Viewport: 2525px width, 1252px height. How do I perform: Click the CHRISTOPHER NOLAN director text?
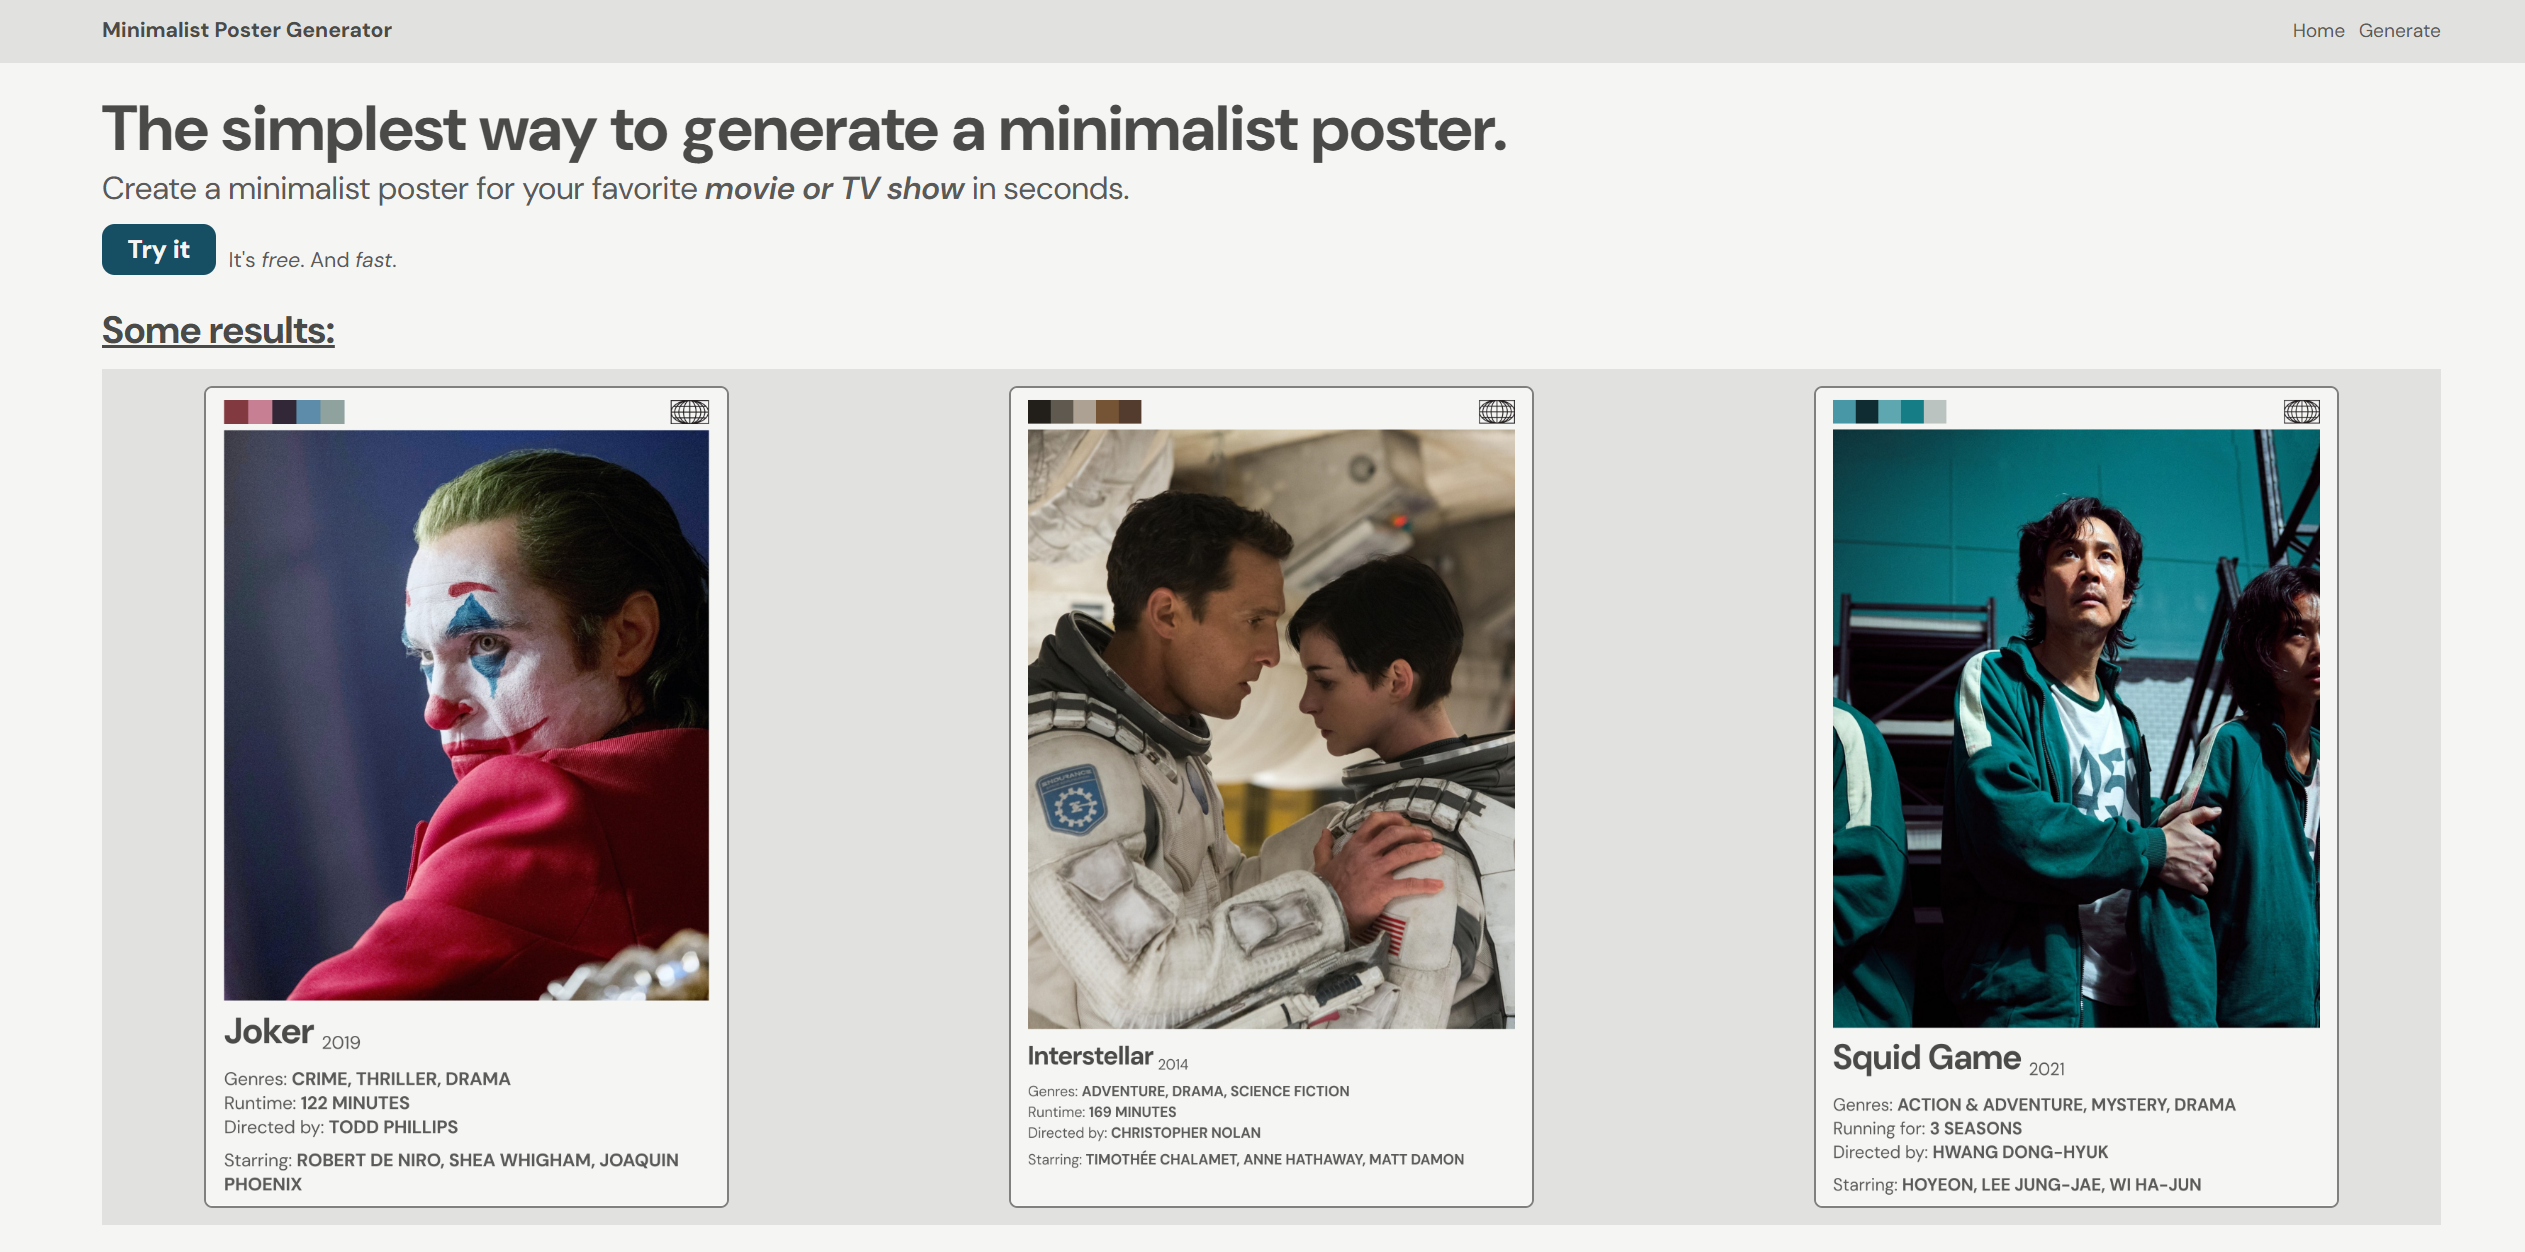click(1186, 1133)
